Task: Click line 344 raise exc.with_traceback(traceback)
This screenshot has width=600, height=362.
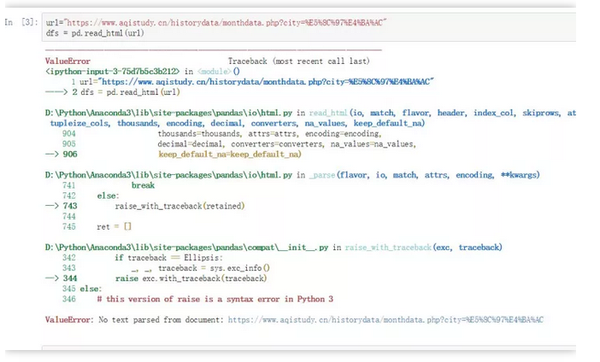Action: (x=191, y=278)
